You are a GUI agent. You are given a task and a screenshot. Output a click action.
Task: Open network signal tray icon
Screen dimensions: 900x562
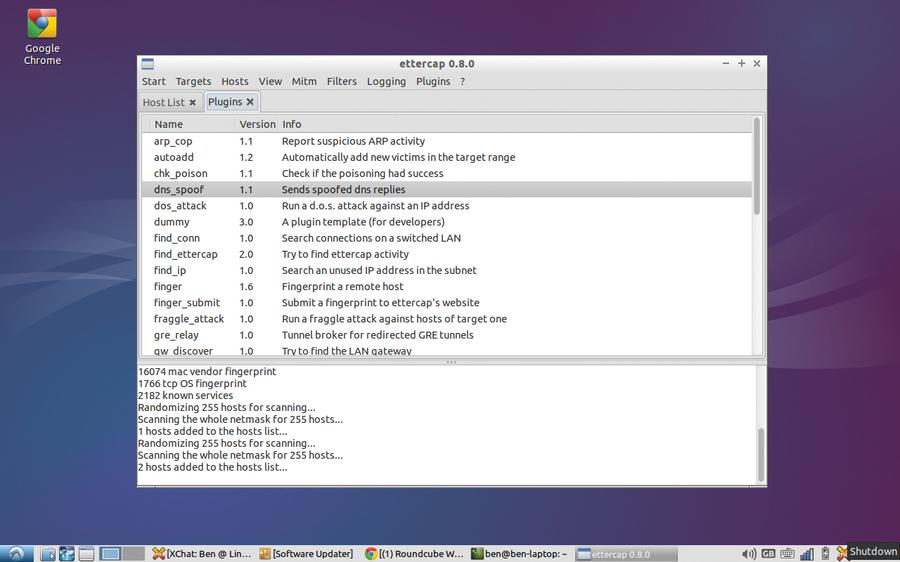(806, 554)
